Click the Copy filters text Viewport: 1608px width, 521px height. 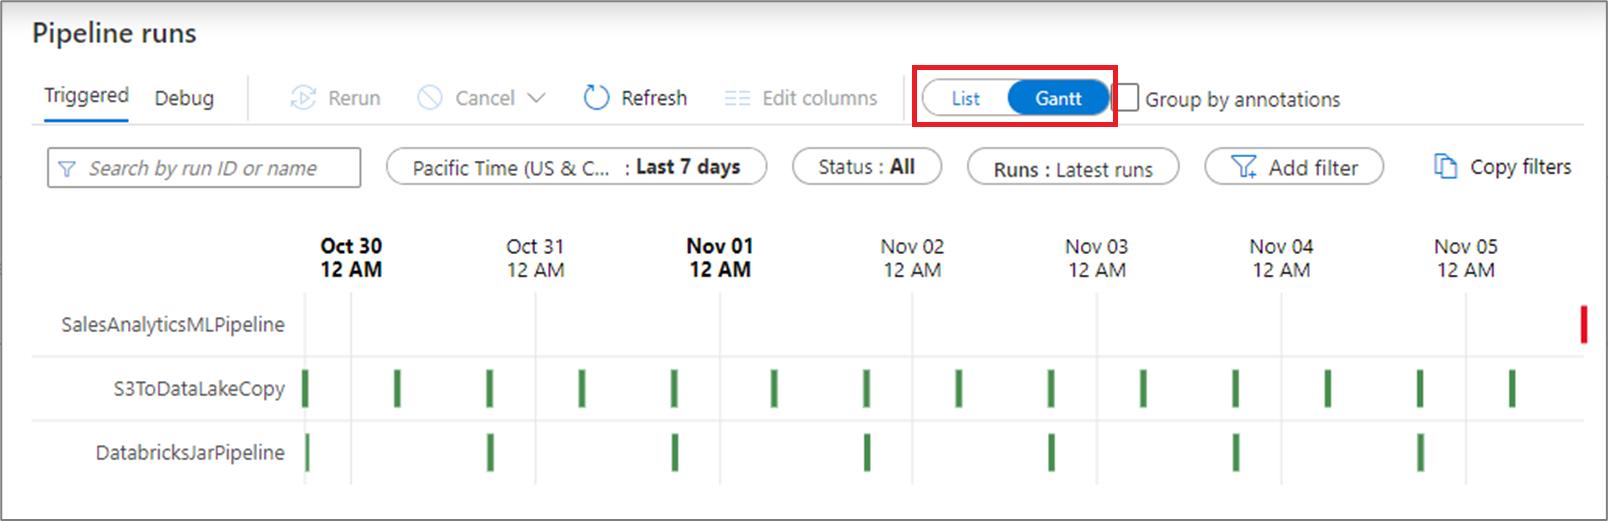coord(1520,167)
